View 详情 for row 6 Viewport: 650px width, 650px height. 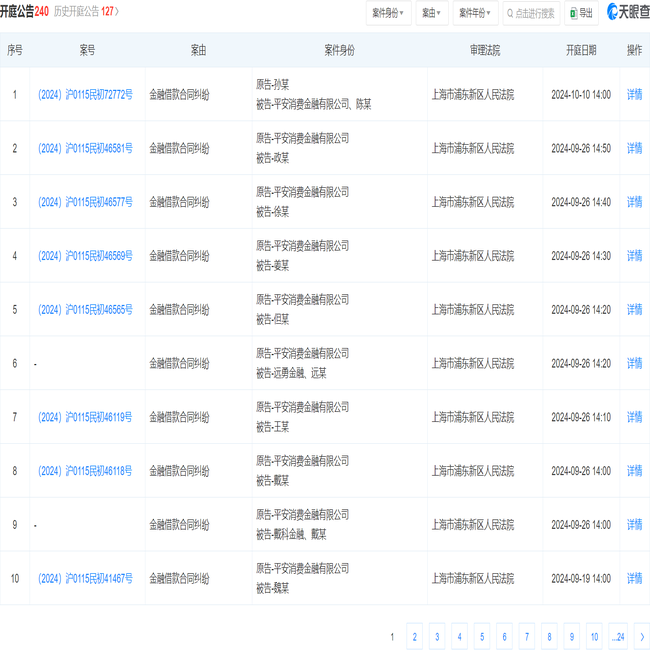pos(634,364)
